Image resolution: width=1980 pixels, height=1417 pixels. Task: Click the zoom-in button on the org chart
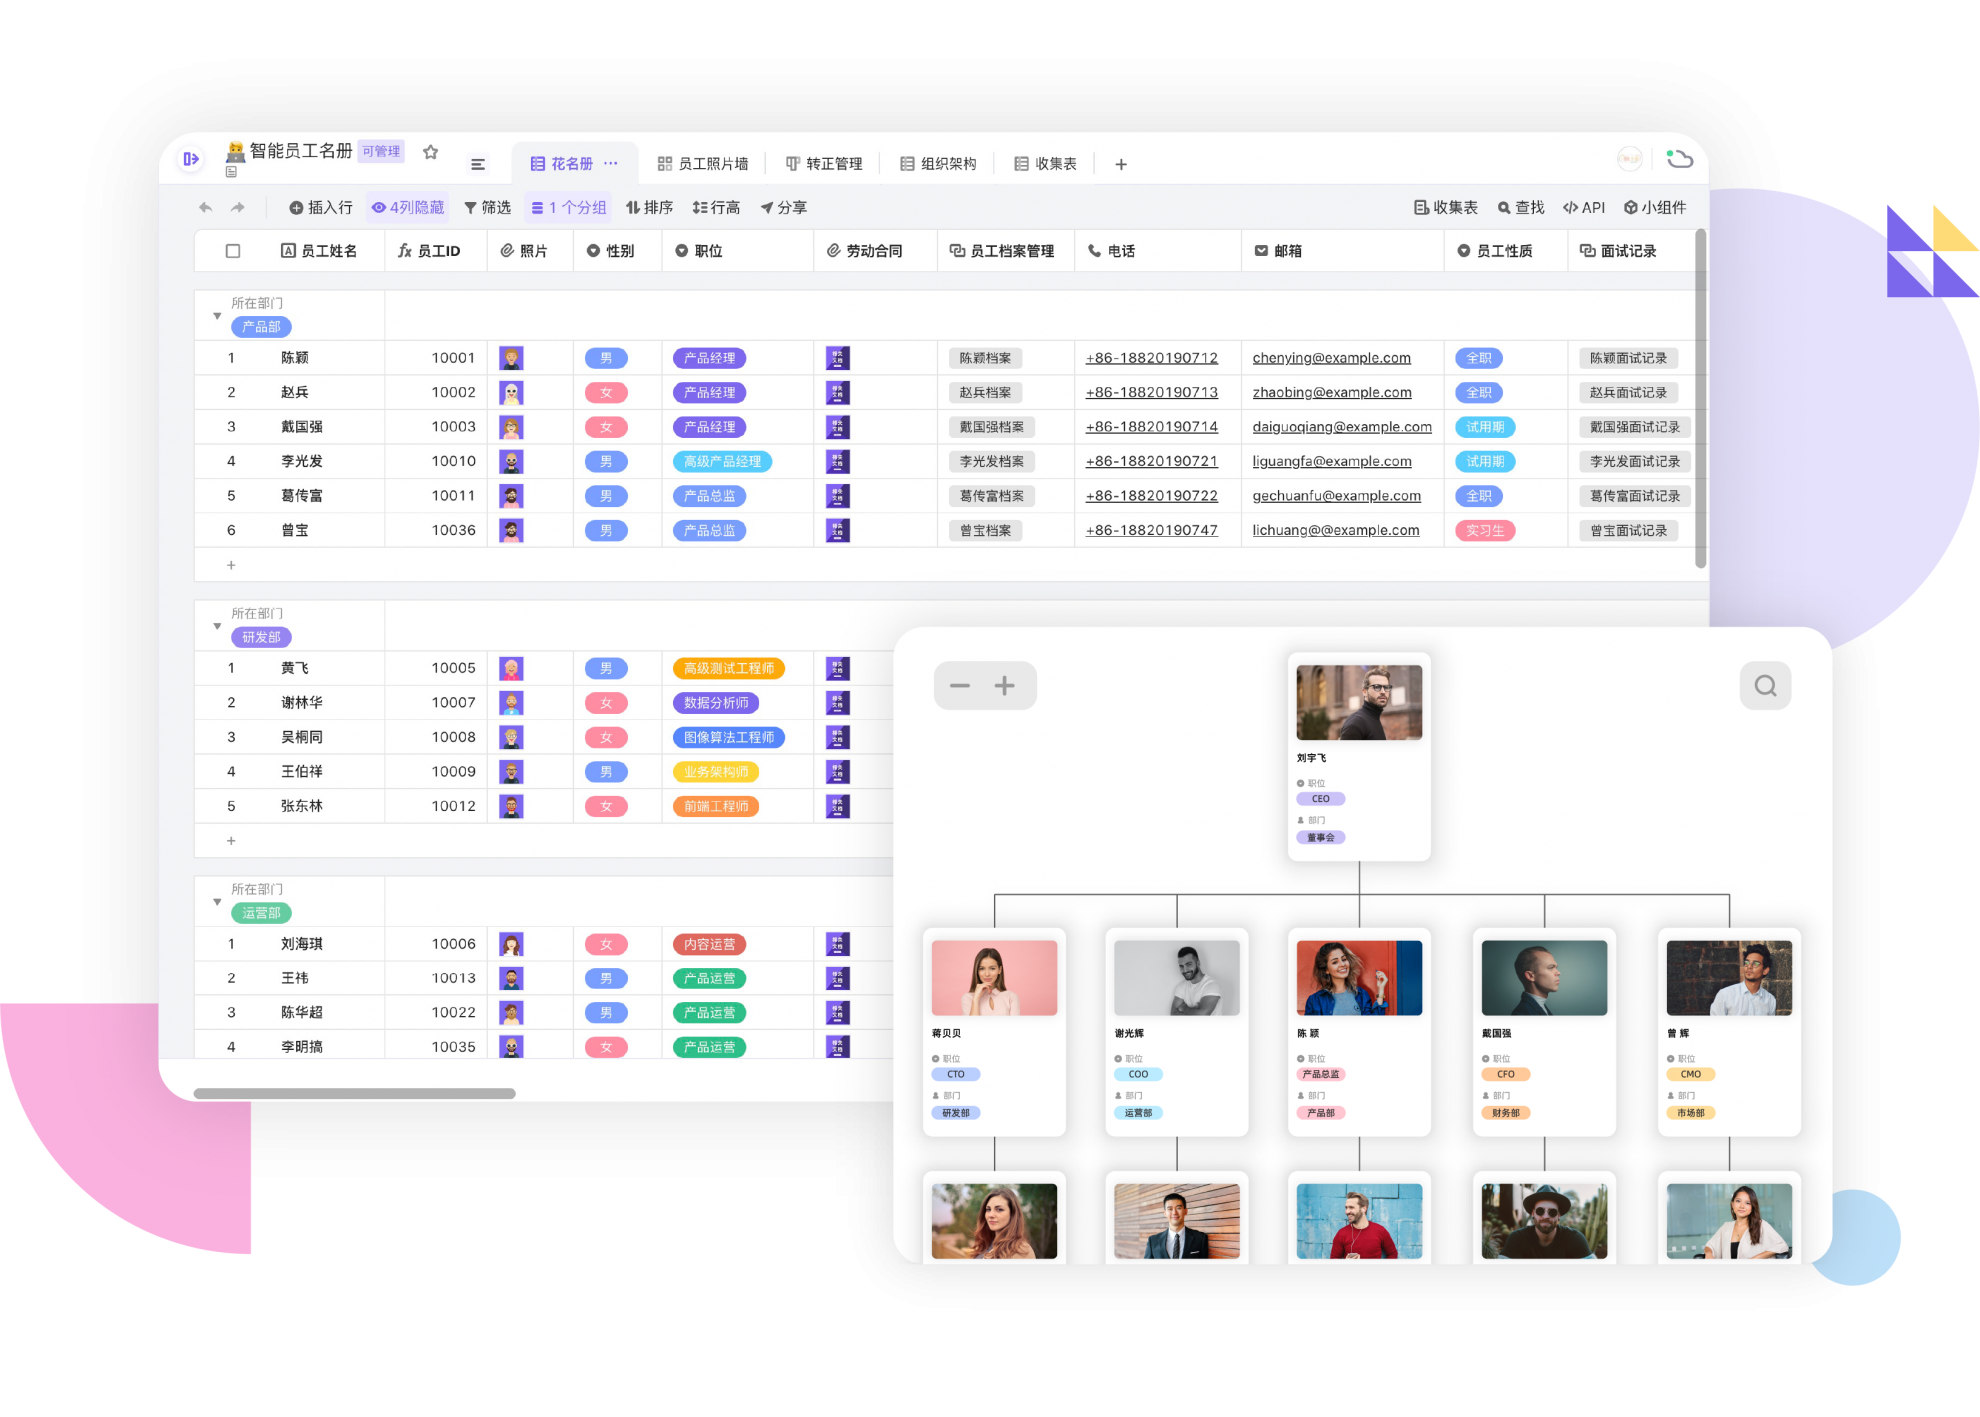pyautogui.click(x=1006, y=686)
